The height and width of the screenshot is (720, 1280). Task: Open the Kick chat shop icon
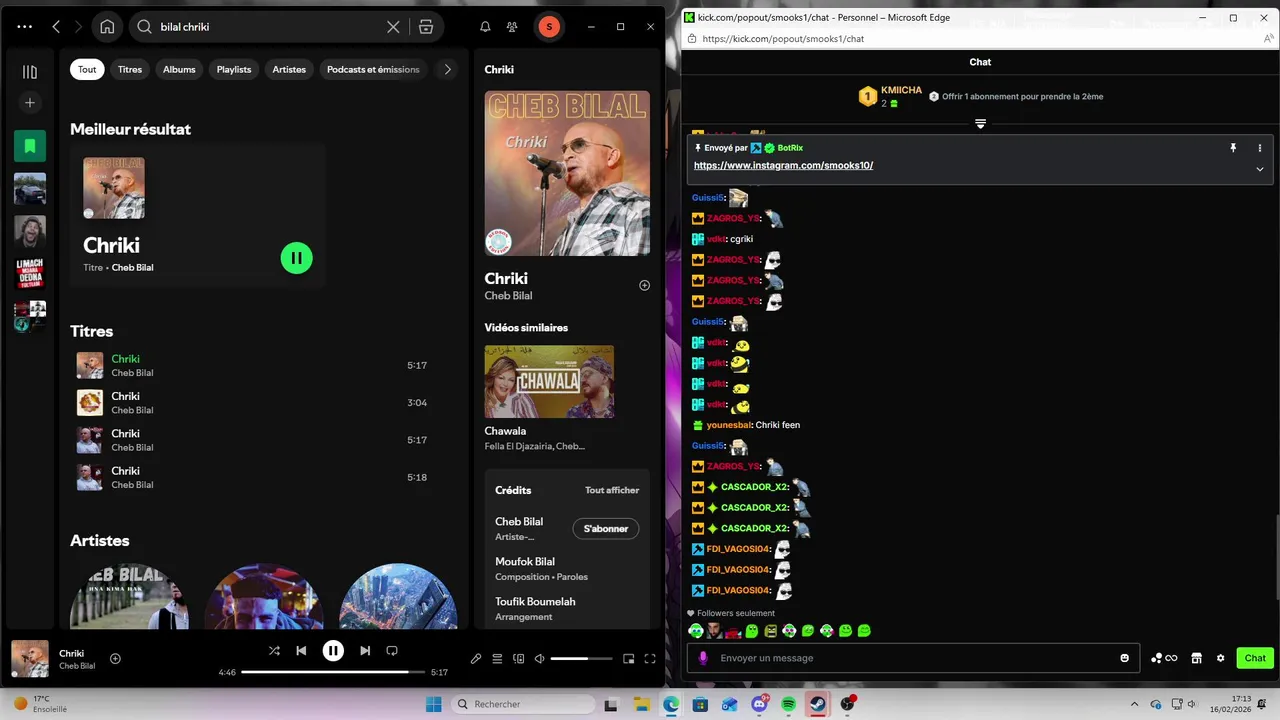(1196, 658)
